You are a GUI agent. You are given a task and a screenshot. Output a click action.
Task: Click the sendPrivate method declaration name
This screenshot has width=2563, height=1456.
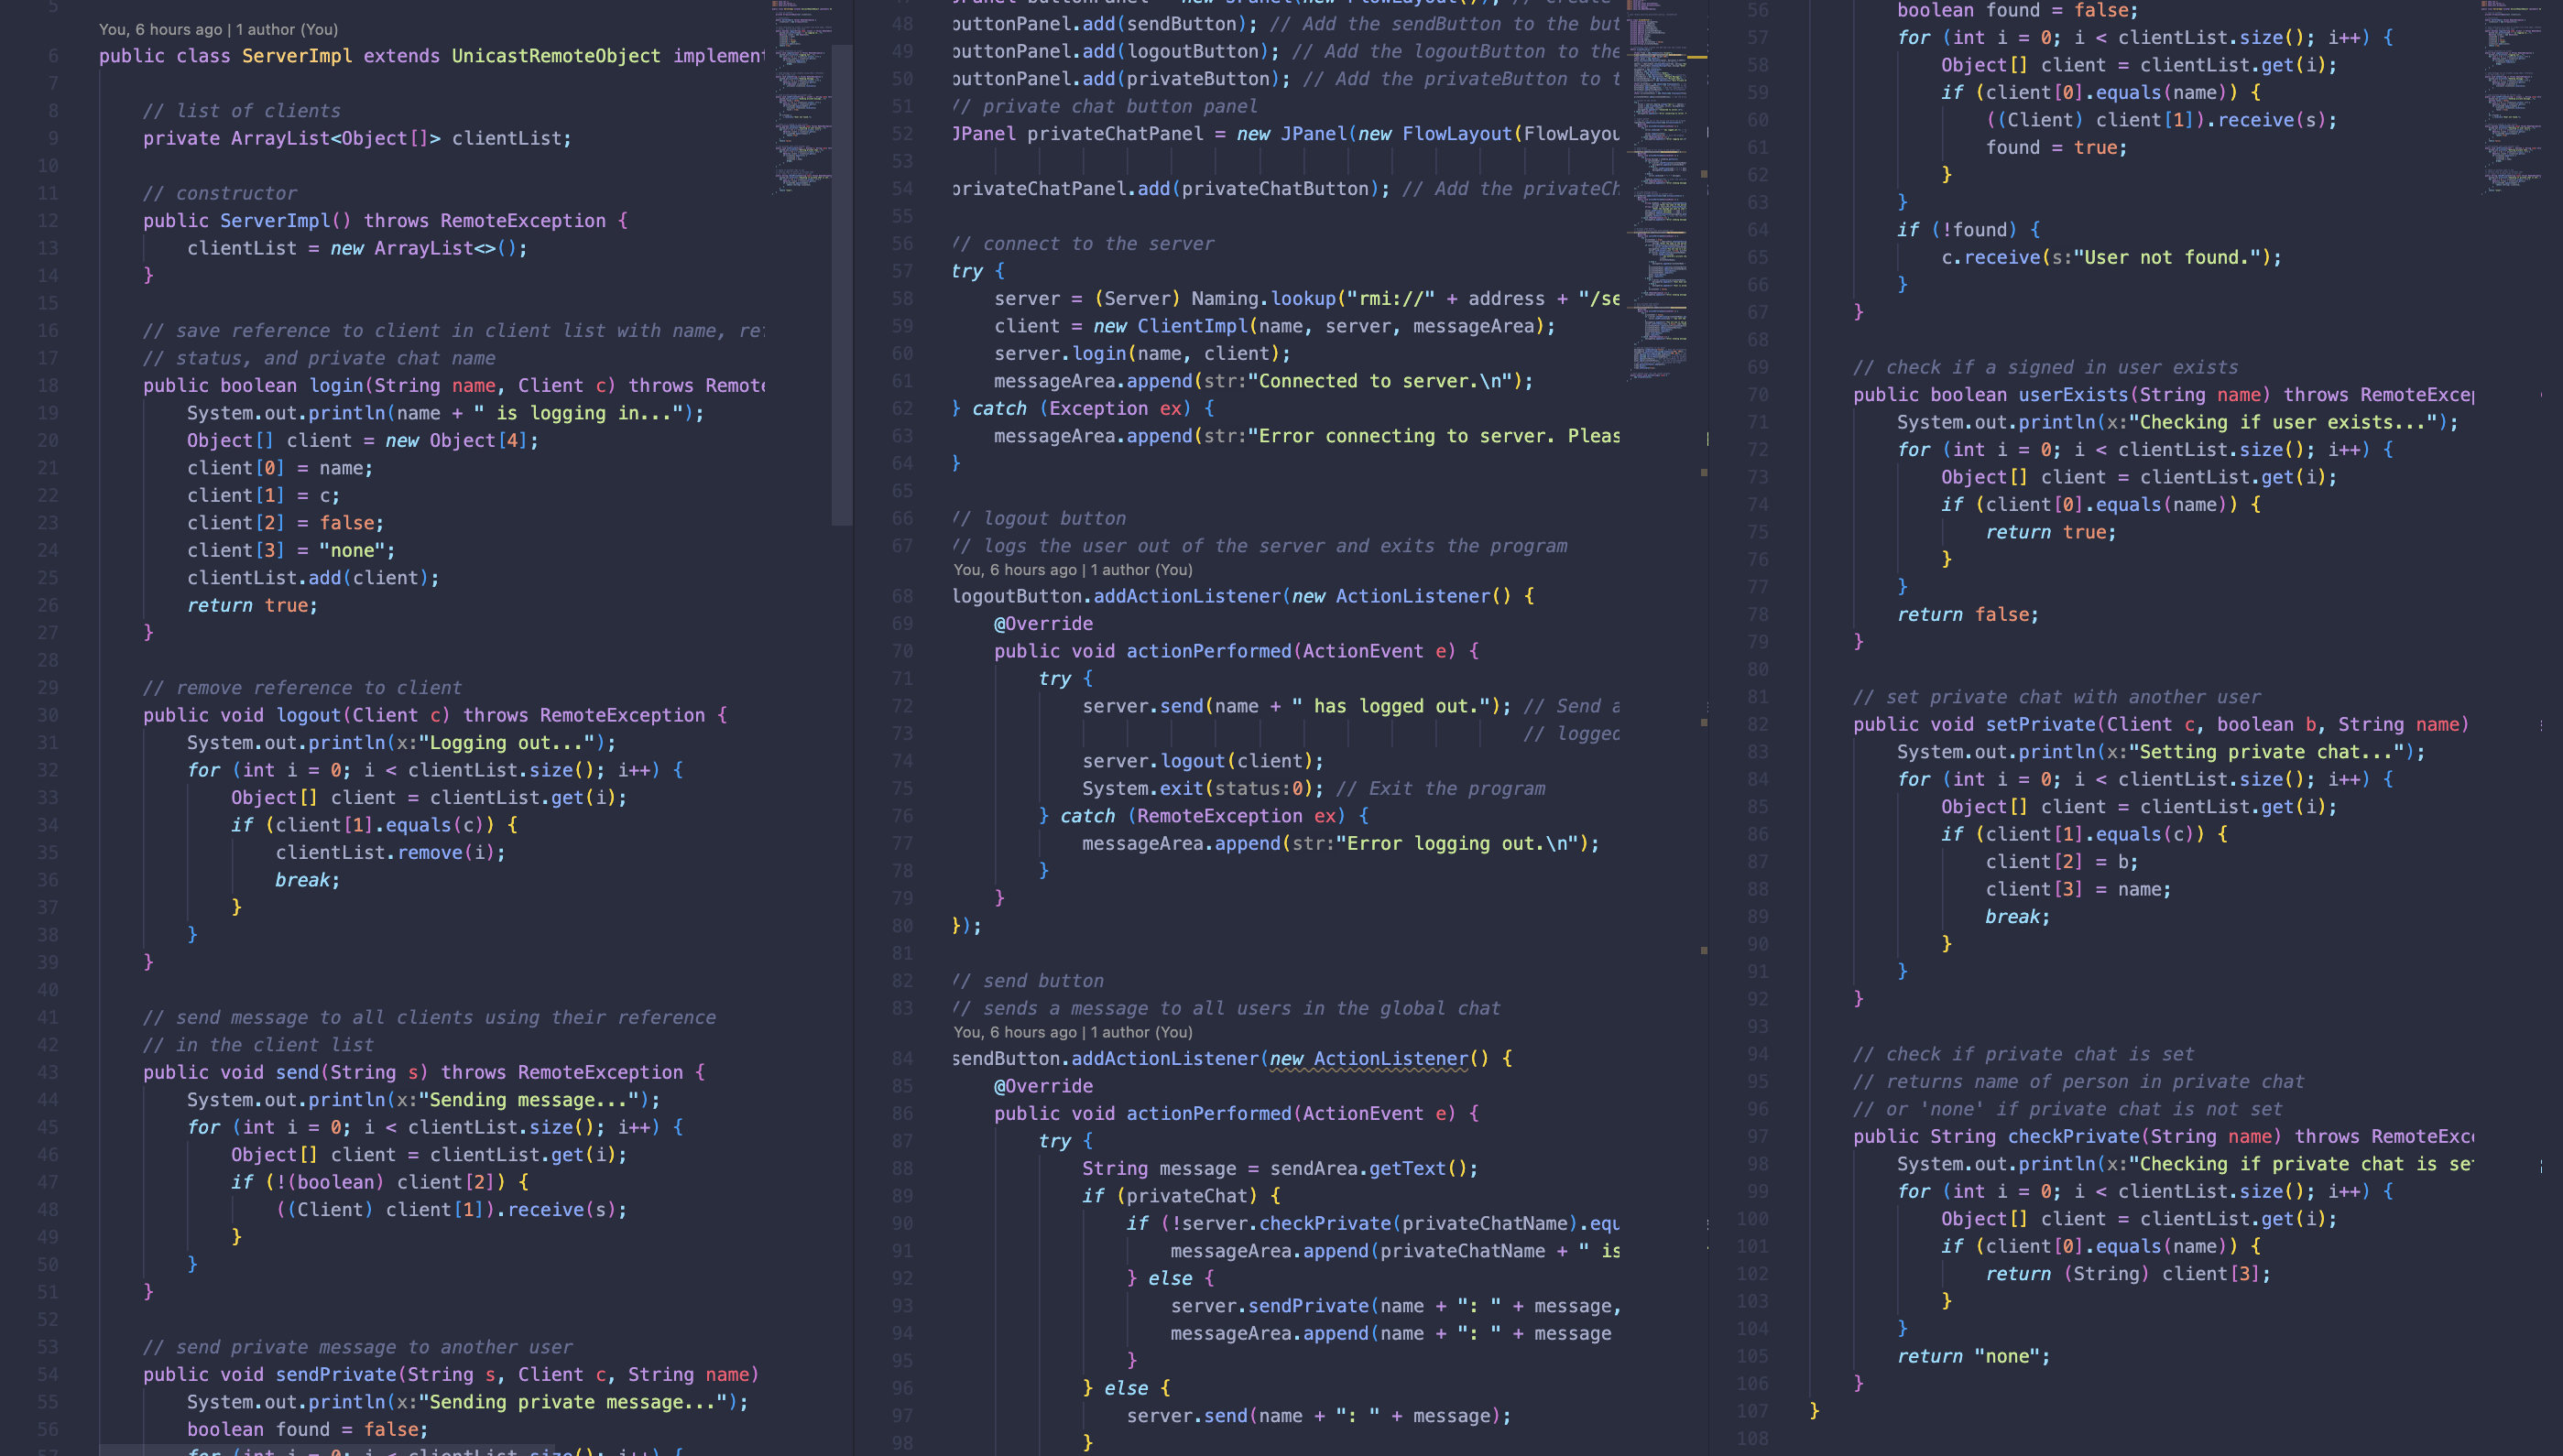(x=336, y=1375)
